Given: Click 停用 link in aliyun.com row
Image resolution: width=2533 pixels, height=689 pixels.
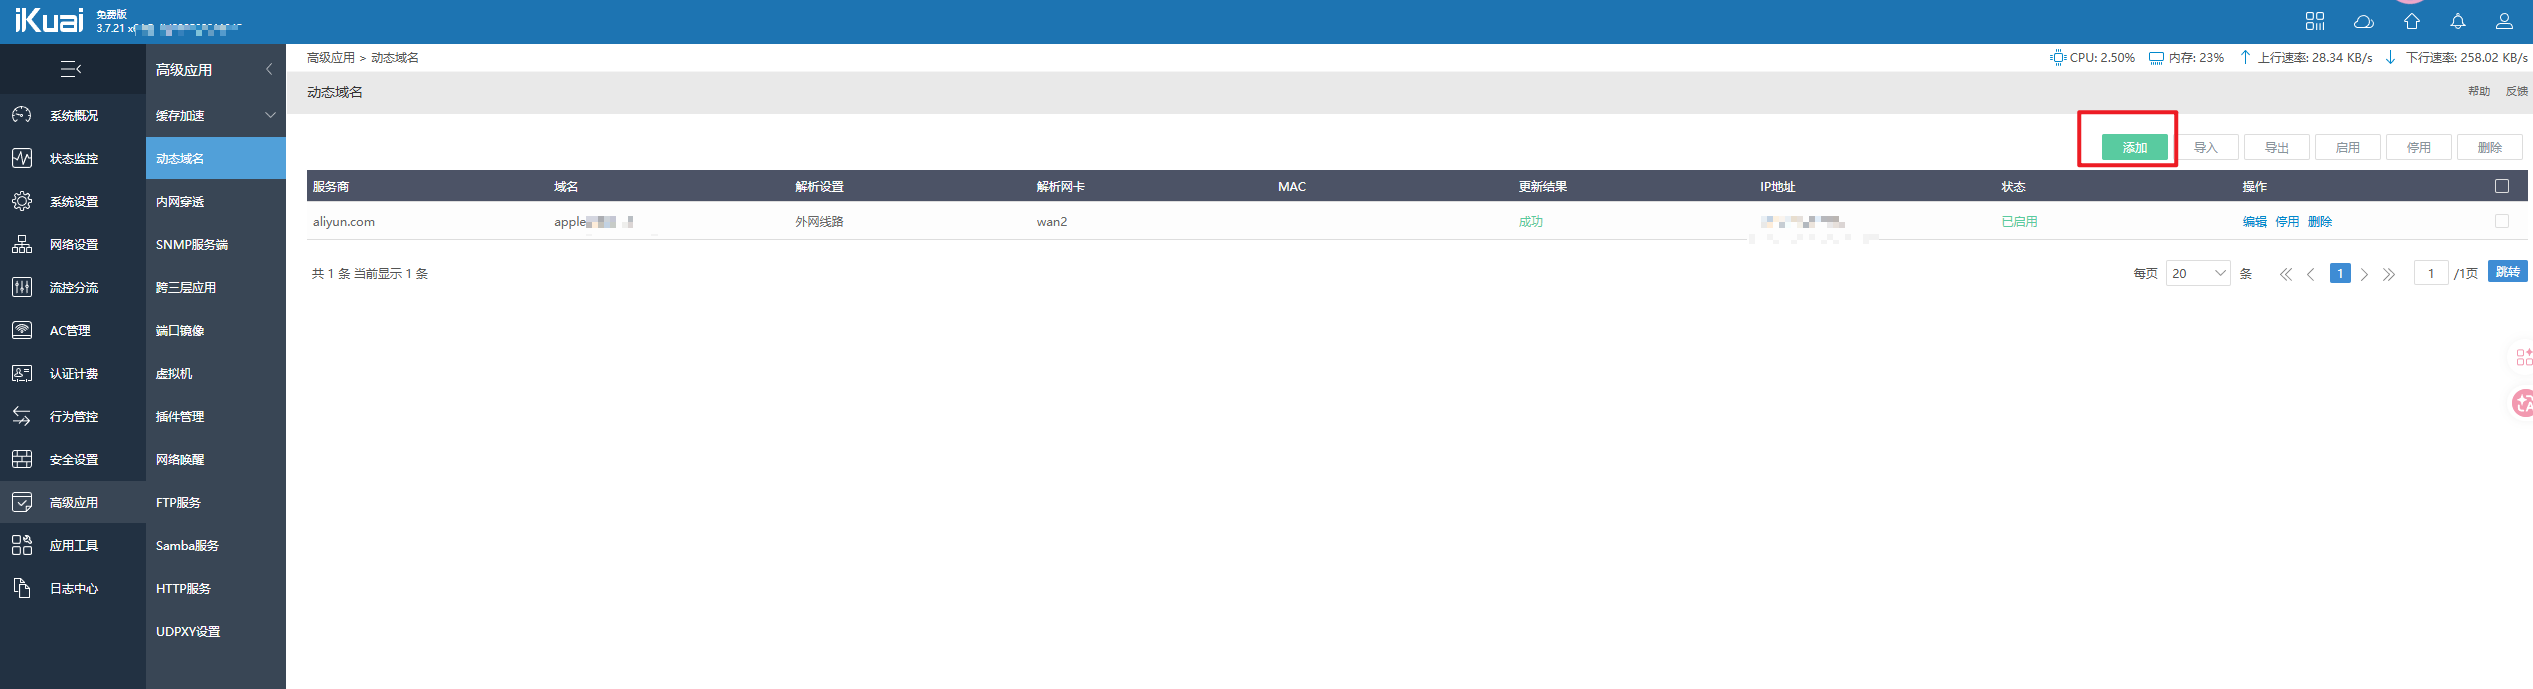Looking at the screenshot, I should (2287, 222).
